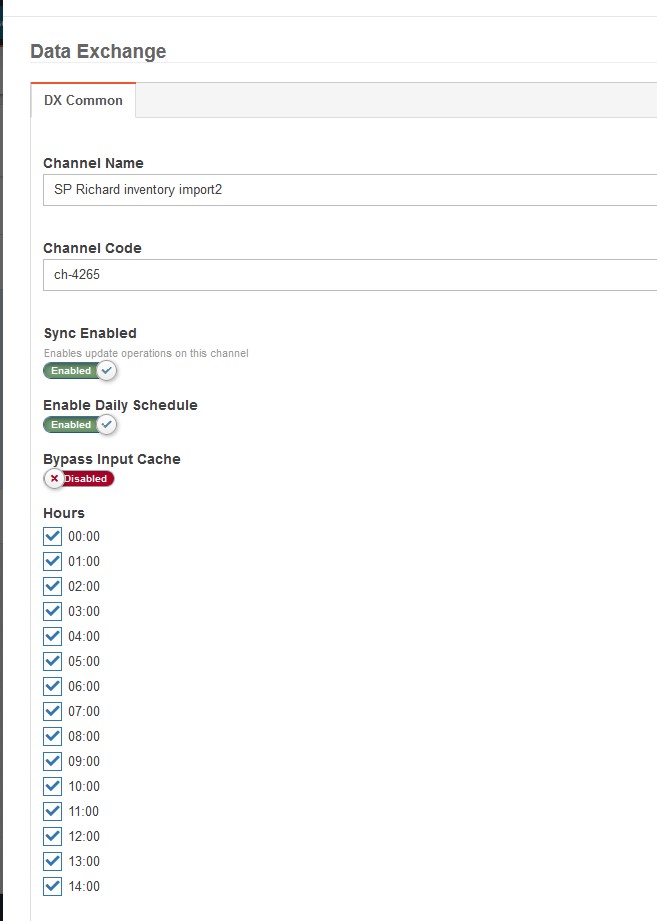Uncheck the 01:00 hour checkbox
Image resolution: width=657 pixels, height=921 pixels.
(x=52, y=562)
